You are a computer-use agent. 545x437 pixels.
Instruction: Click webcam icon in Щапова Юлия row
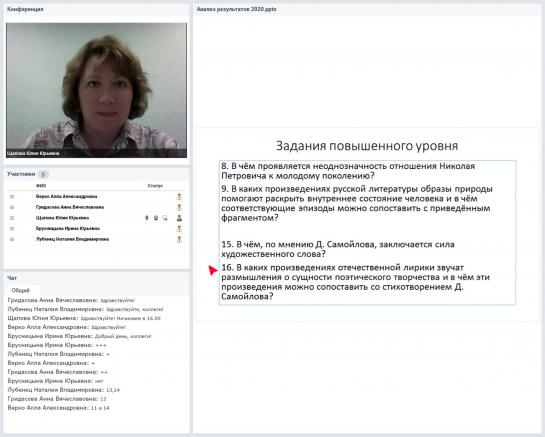point(156,218)
